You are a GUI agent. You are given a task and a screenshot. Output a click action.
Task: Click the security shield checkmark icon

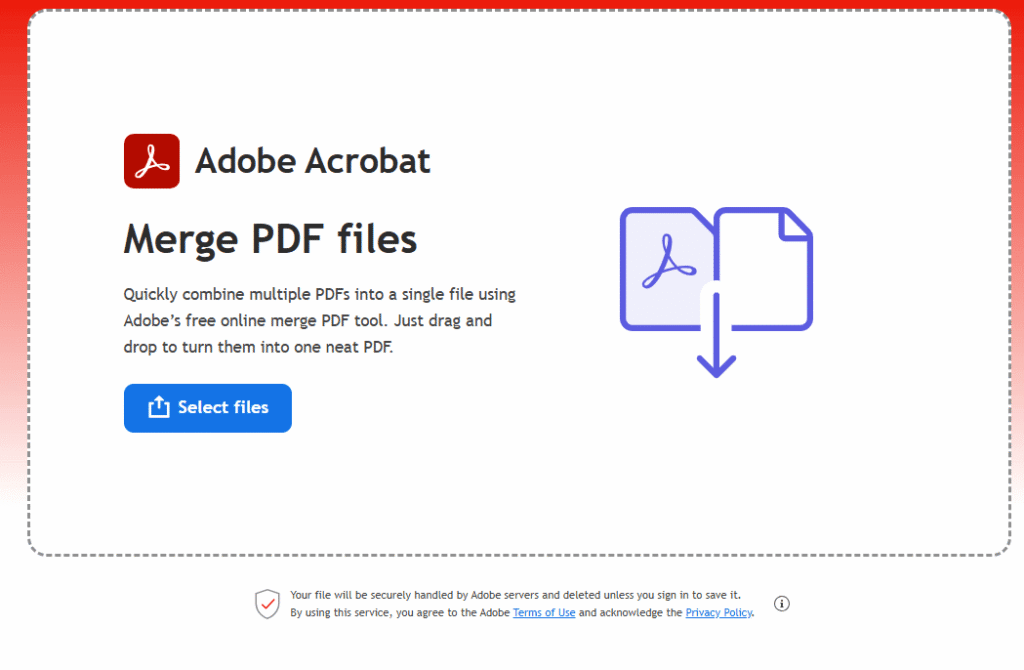pos(267,603)
